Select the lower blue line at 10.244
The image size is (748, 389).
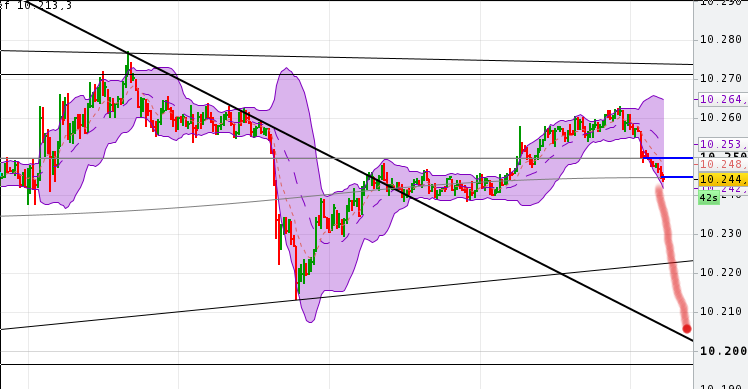677,177
